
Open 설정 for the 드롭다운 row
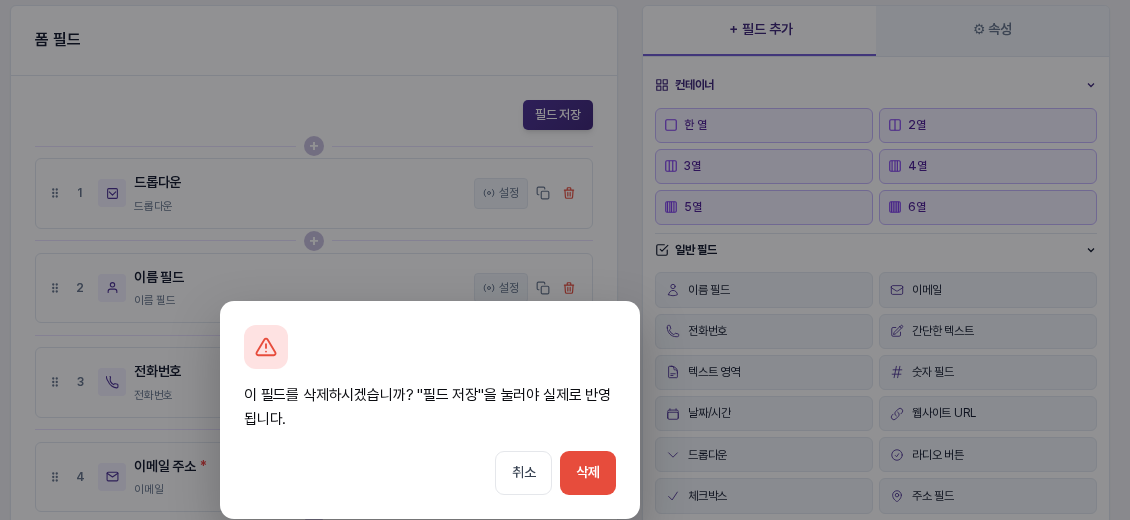click(501, 193)
